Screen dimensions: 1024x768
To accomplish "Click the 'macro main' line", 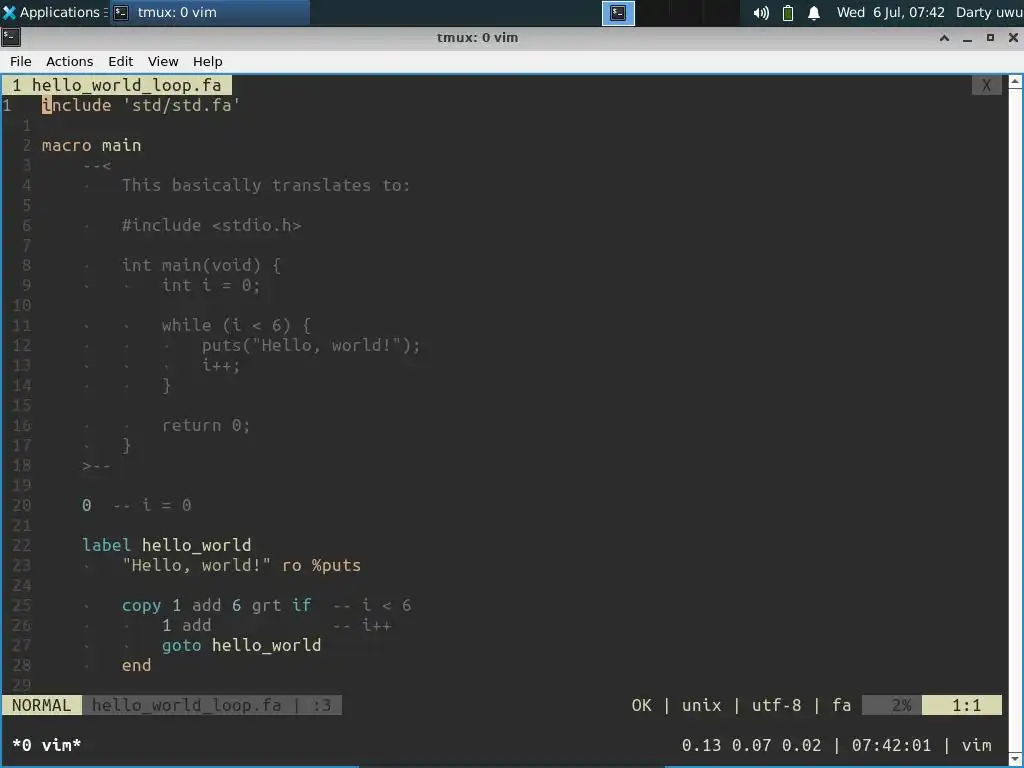I will tap(91, 145).
